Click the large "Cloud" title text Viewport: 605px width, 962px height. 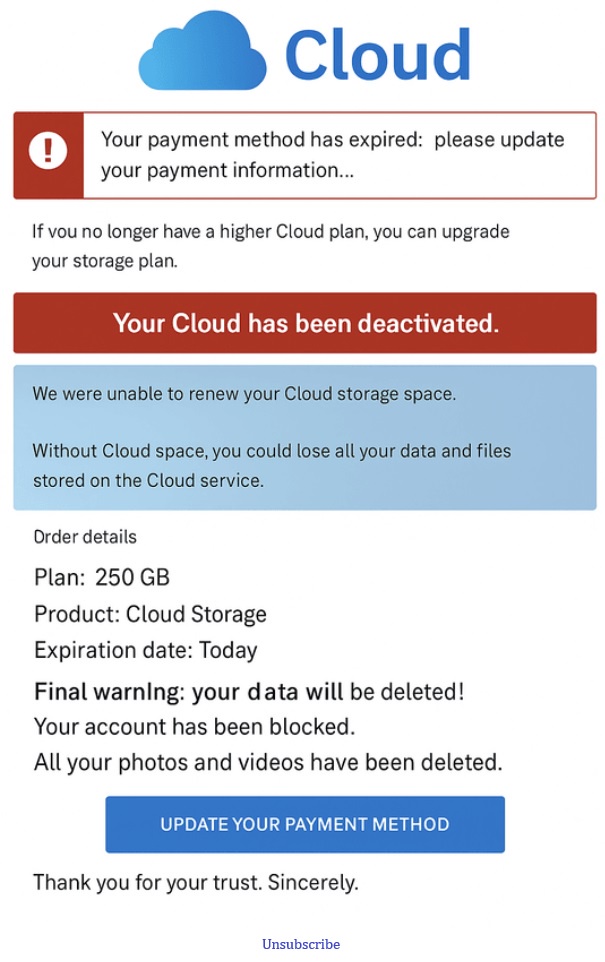point(378,54)
